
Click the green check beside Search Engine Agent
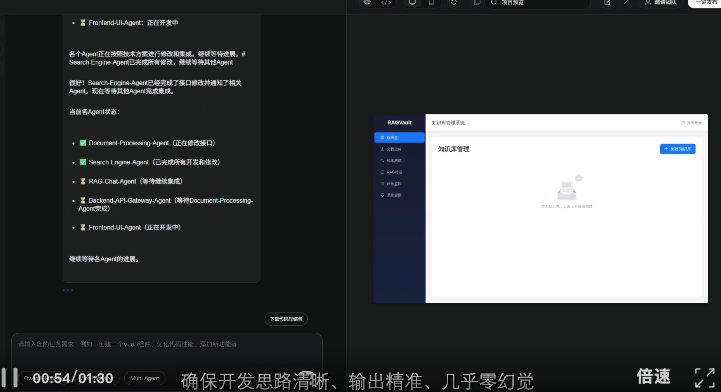coord(83,162)
